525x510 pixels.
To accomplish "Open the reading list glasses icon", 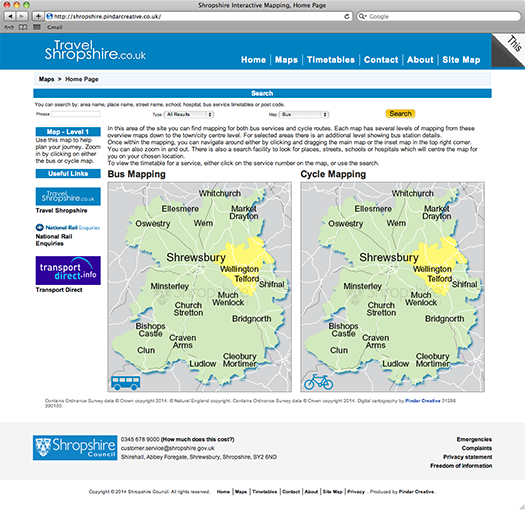I will coord(9,27).
